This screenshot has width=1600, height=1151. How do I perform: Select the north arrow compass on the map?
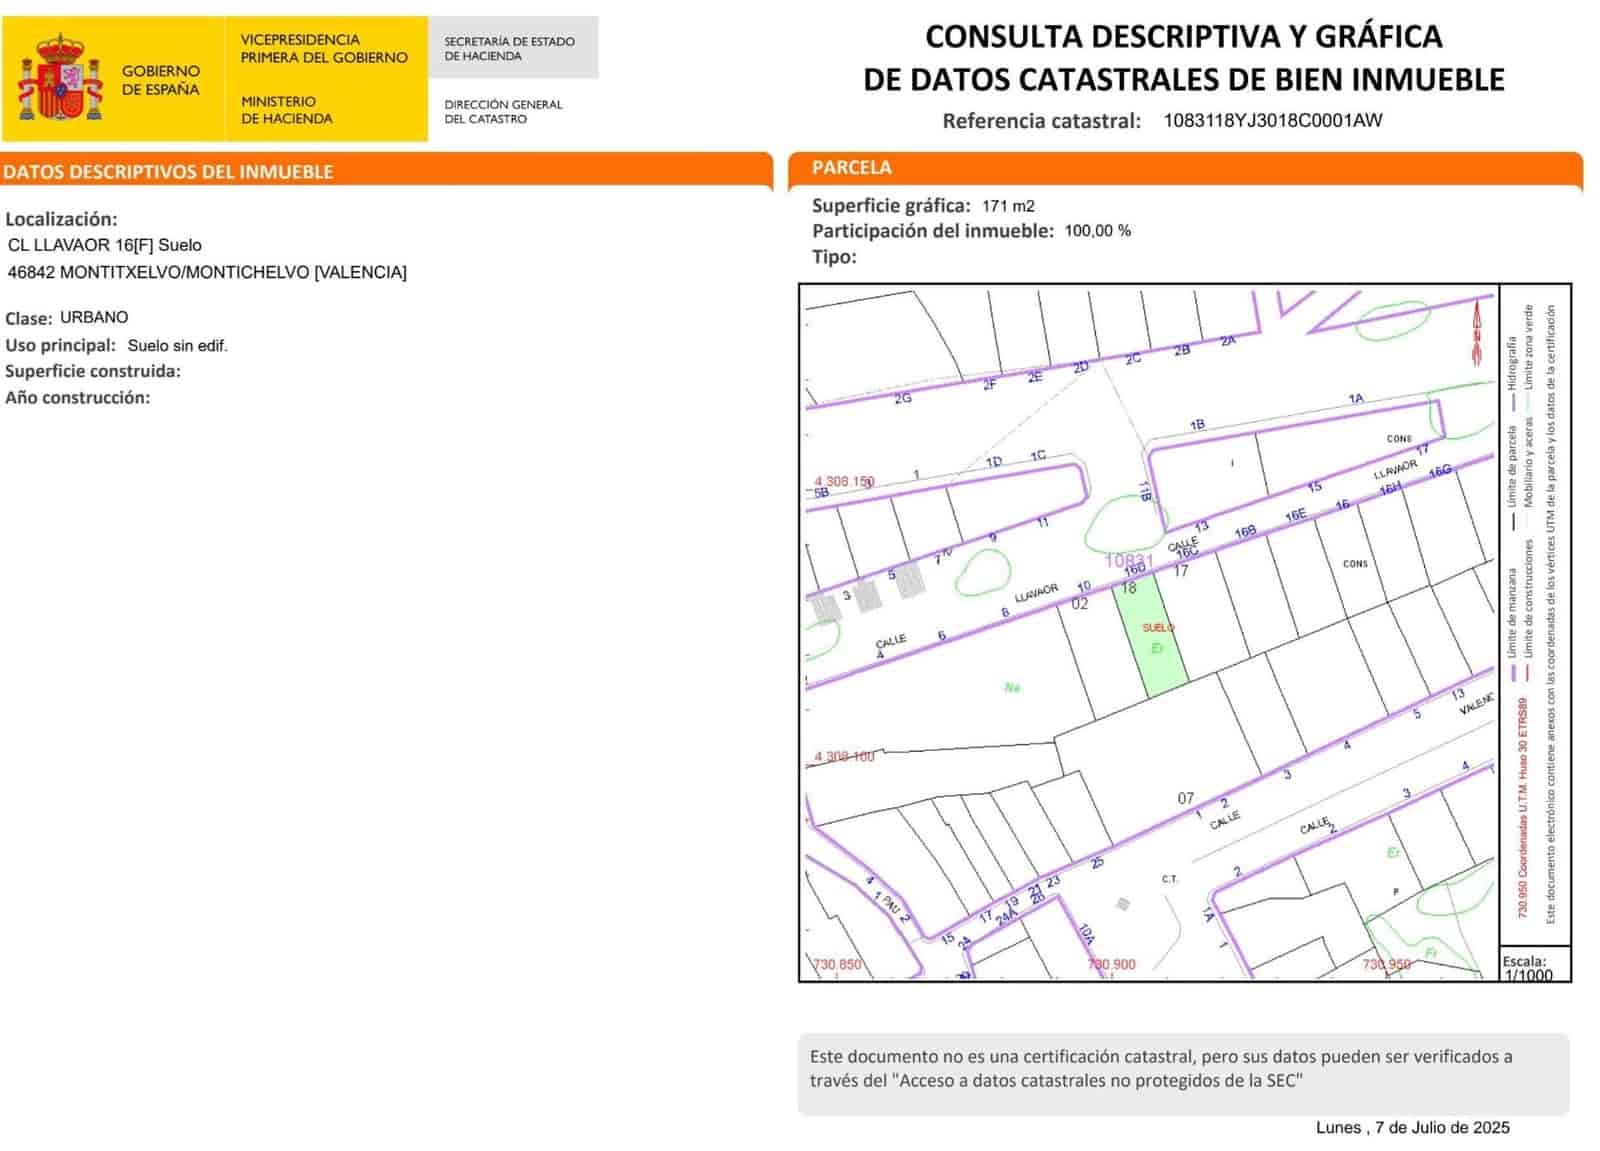point(1477,330)
